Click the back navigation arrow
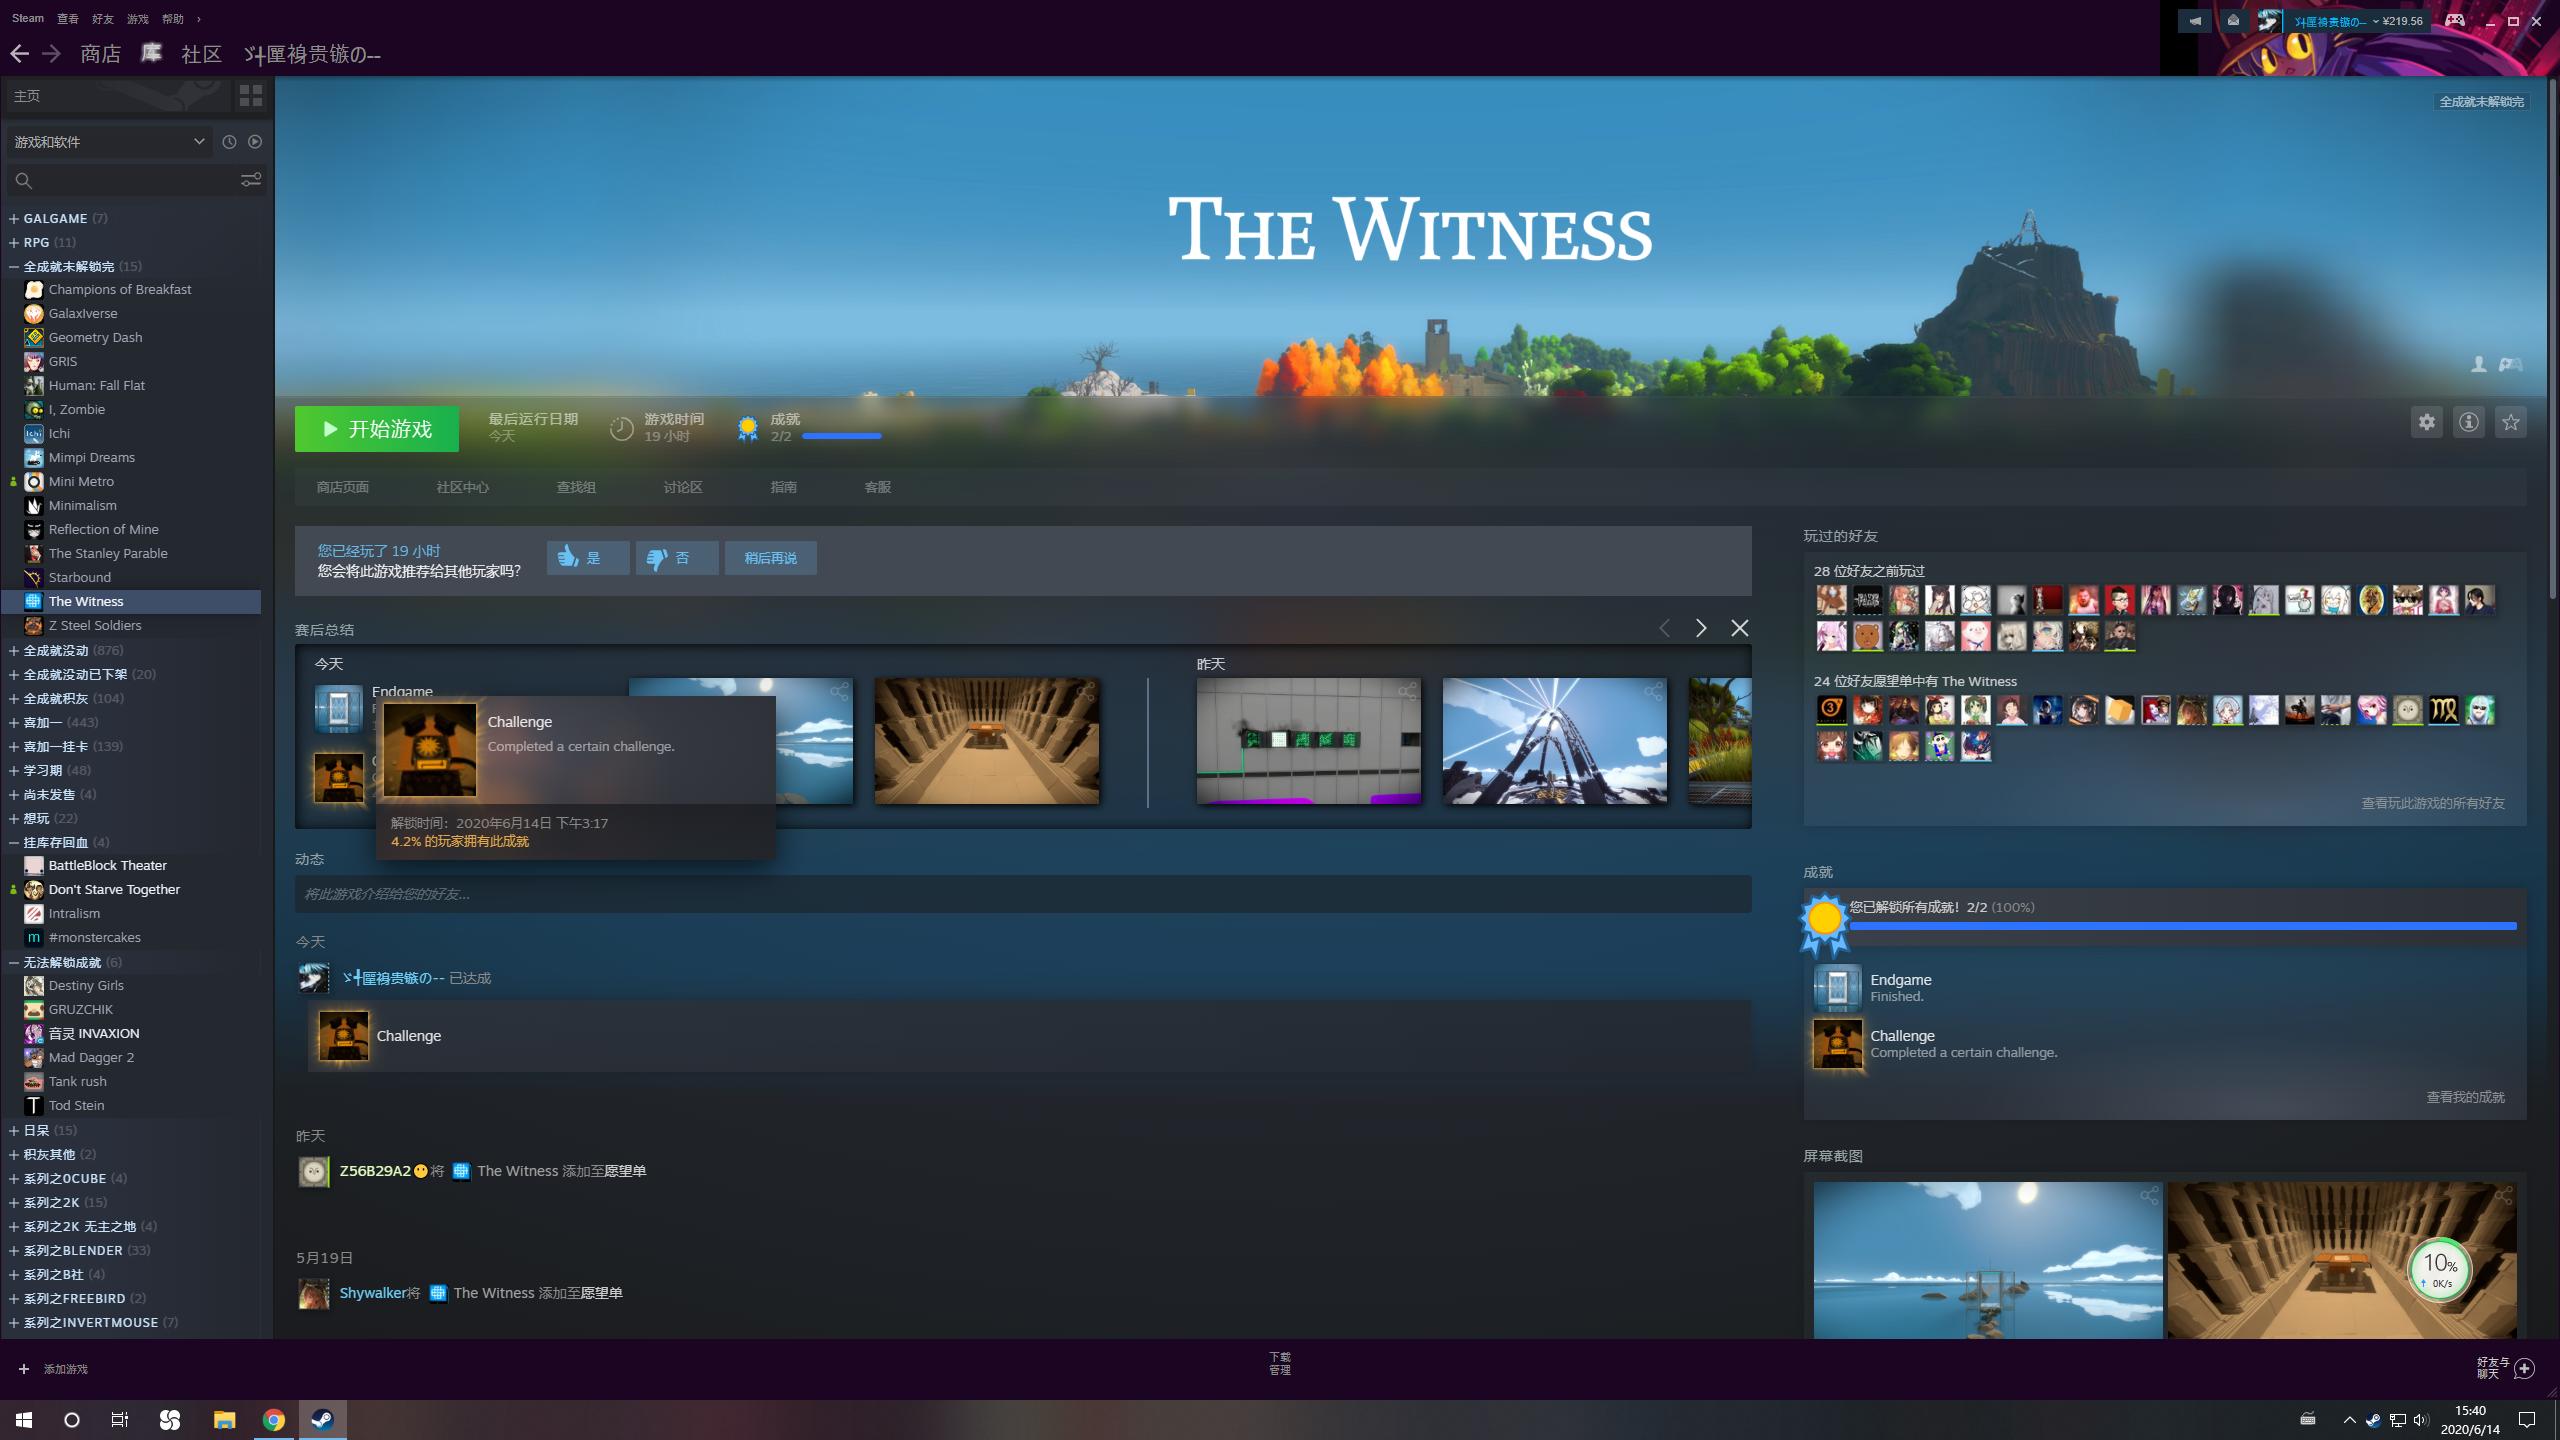Image resolution: width=2560 pixels, height=1440 pixels. click(19, 54)
